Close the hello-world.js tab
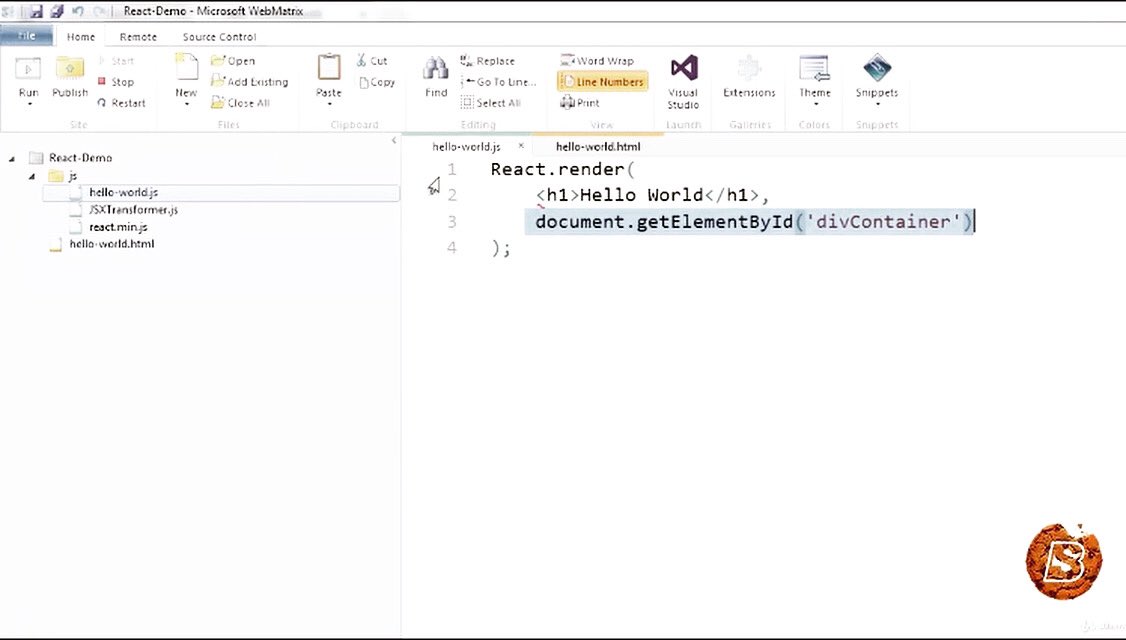This screenshot has height=640, width=1126. 521,146
